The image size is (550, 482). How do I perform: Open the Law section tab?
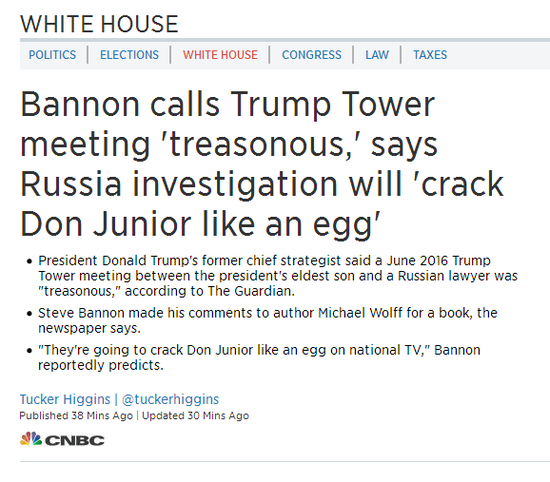point(377,55)
